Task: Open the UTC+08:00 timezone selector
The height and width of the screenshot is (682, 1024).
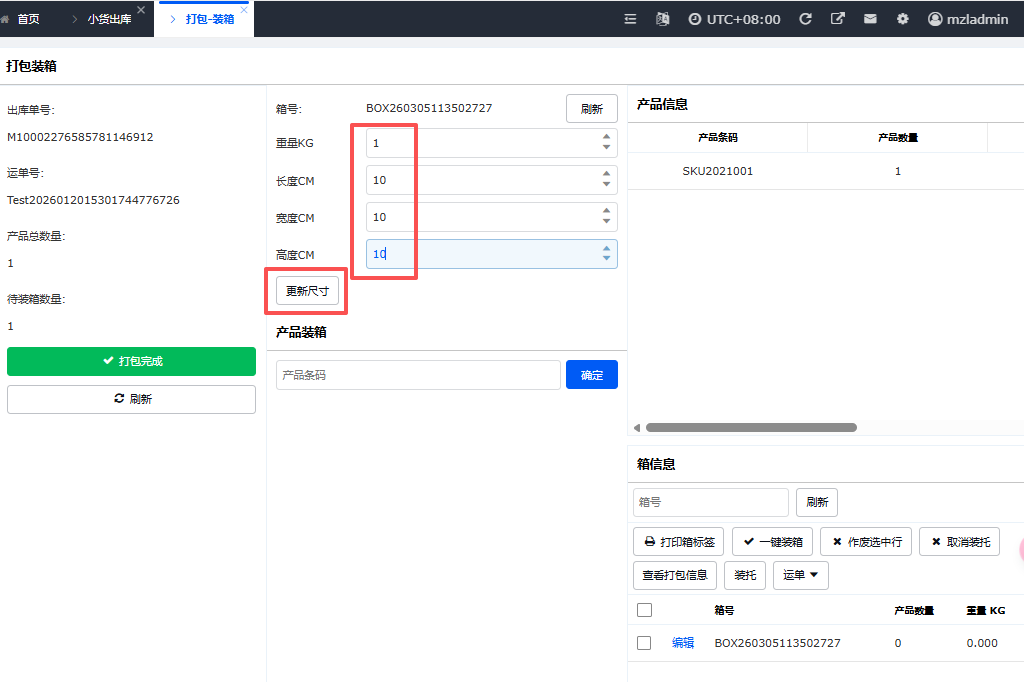Action: coord(734,19)
